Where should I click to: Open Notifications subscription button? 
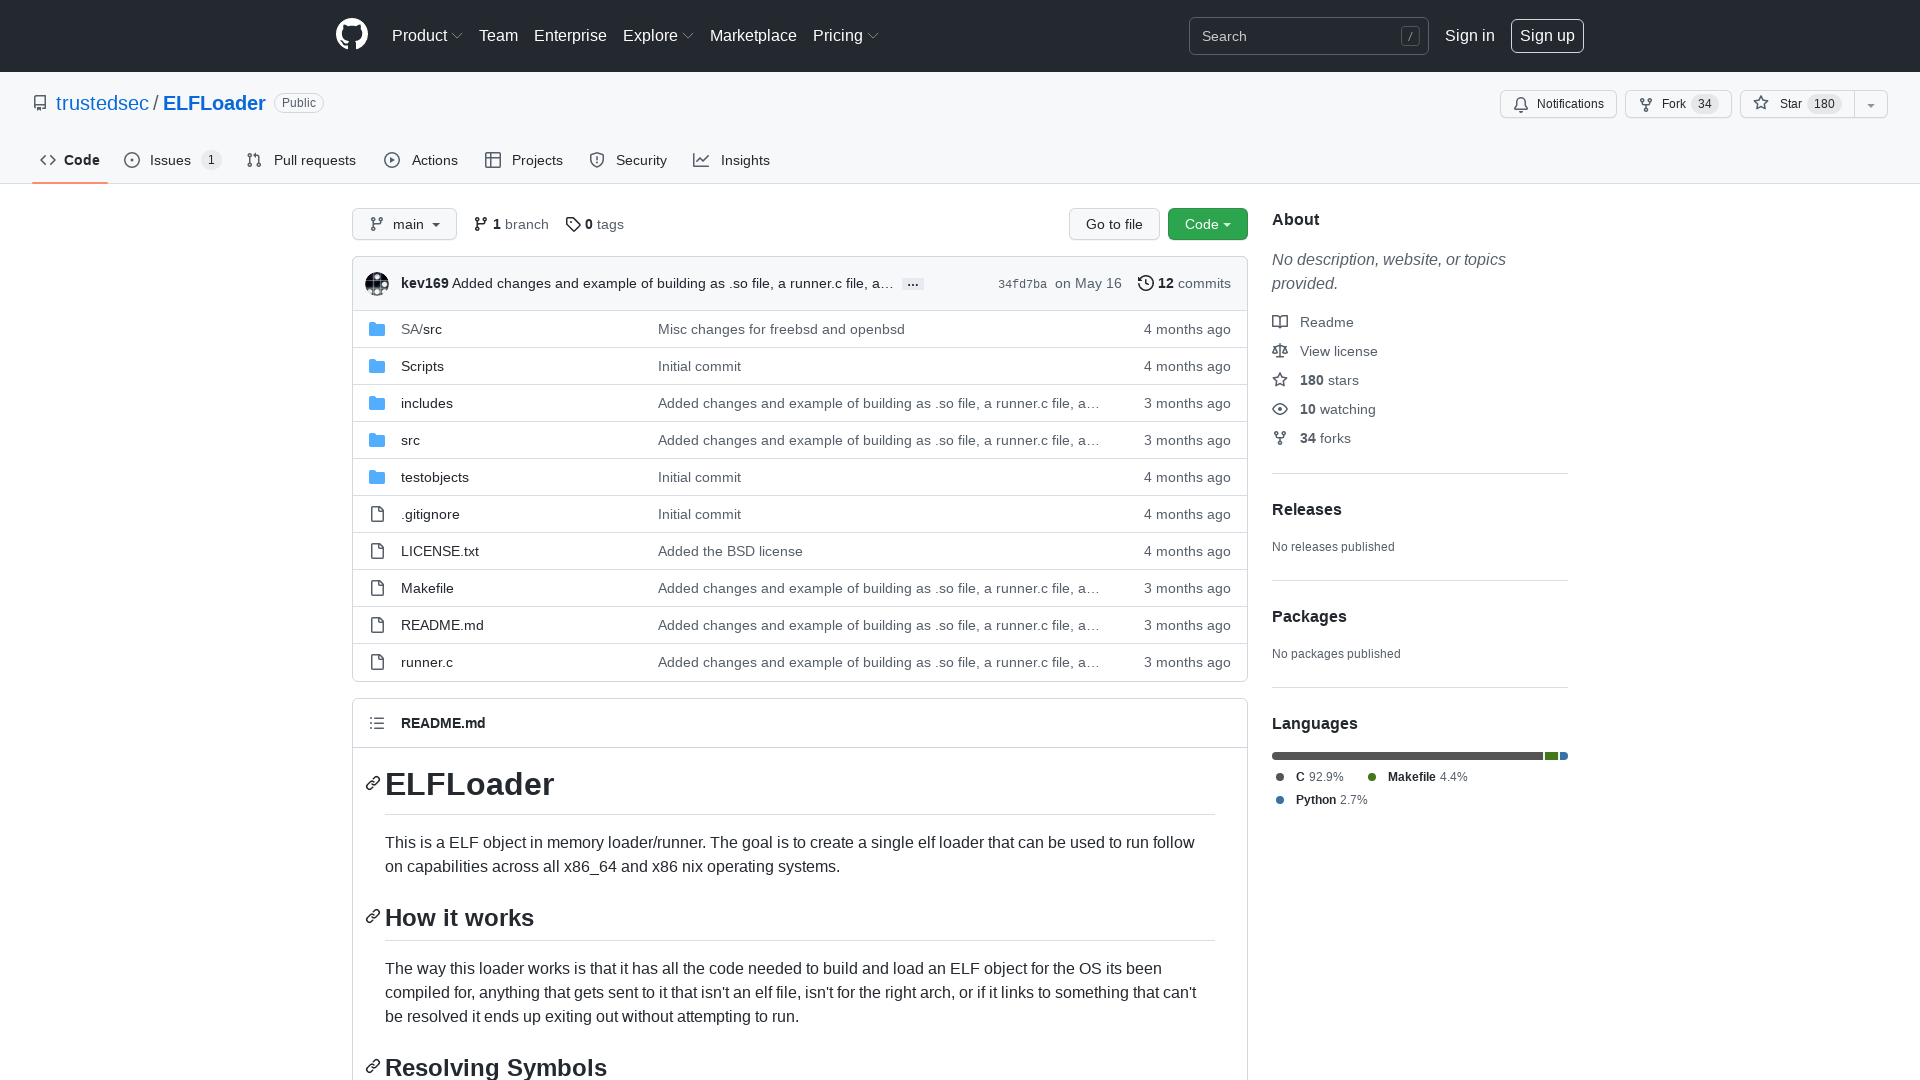coord(1558,104)
